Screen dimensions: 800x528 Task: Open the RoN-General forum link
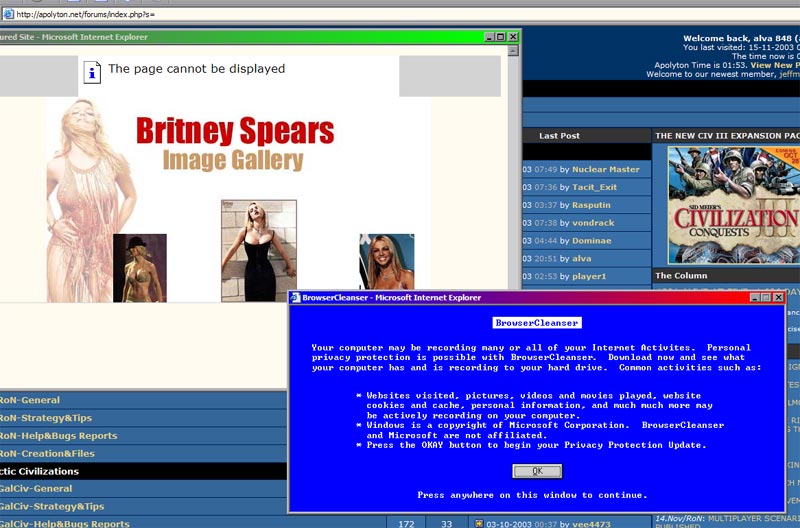click(x=30, y=400)
